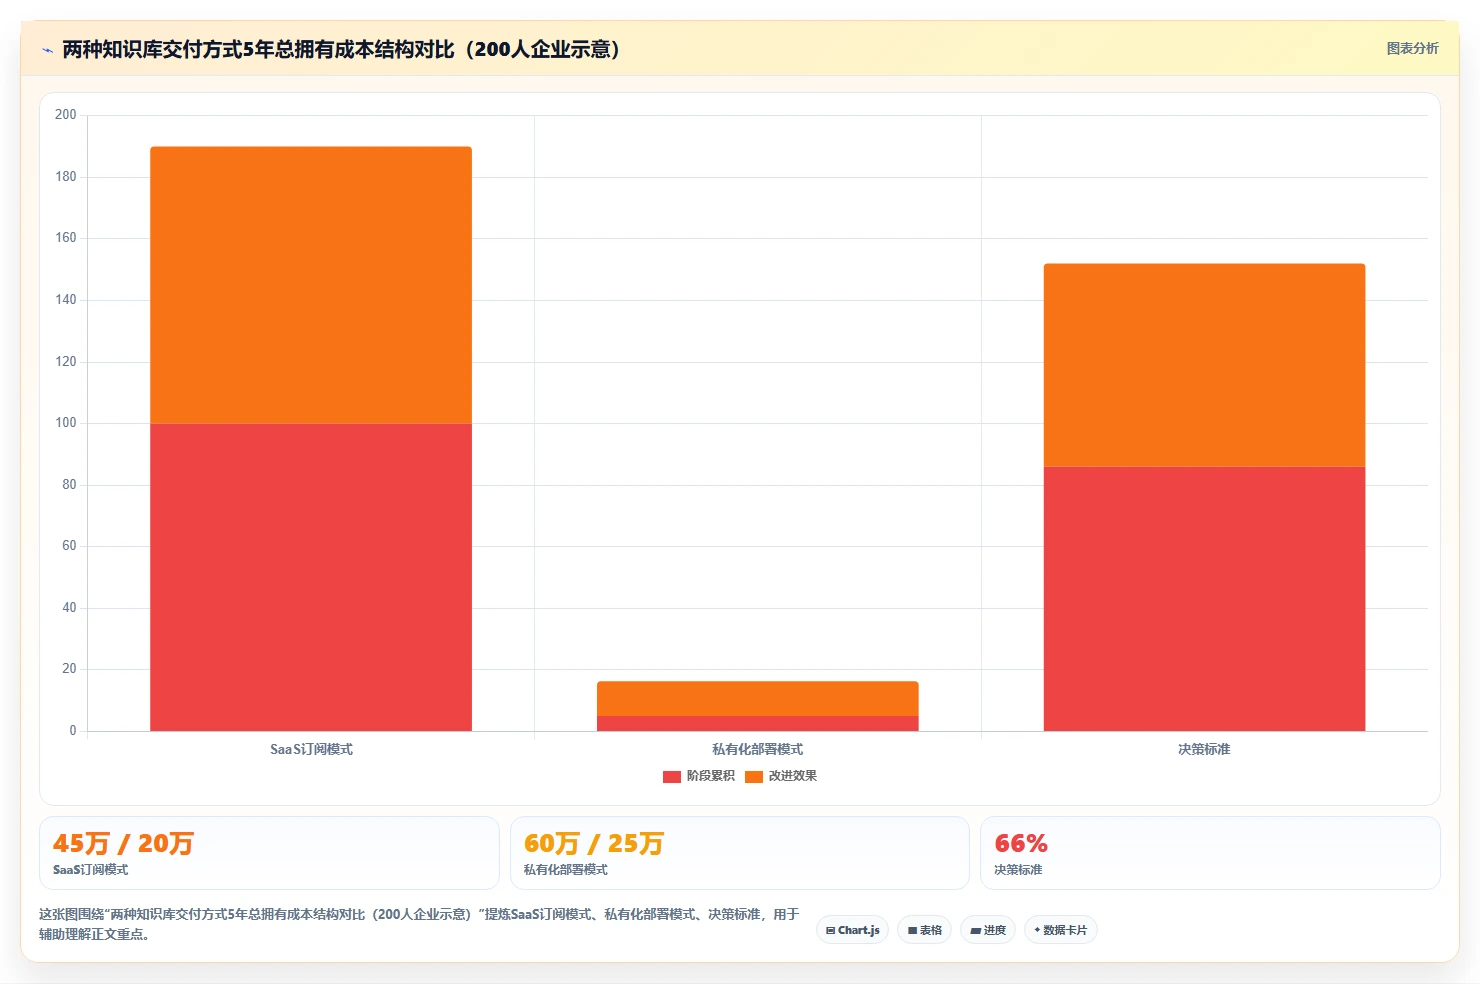Click the 图表分析 label in the header

pos(1412,48)
